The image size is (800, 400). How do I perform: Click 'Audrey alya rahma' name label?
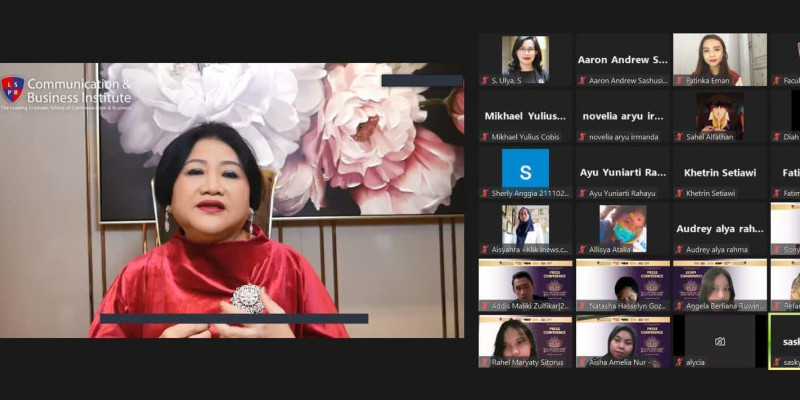click(x=717, y=249)
